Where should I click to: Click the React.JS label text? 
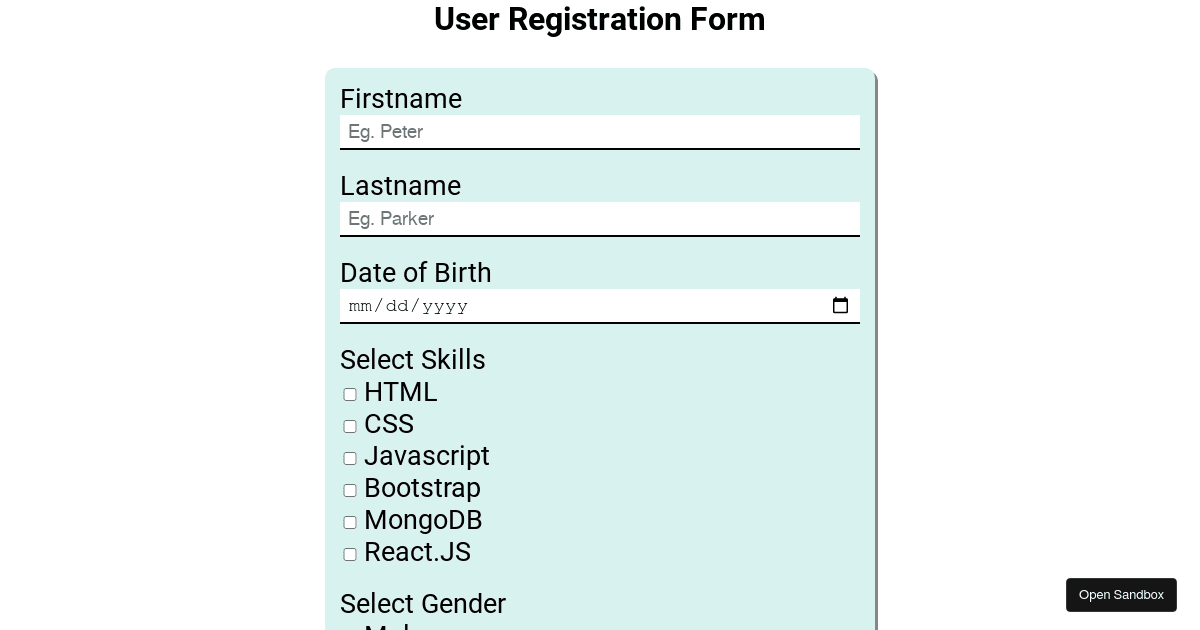pyautogui.click(x=417, y=552)
